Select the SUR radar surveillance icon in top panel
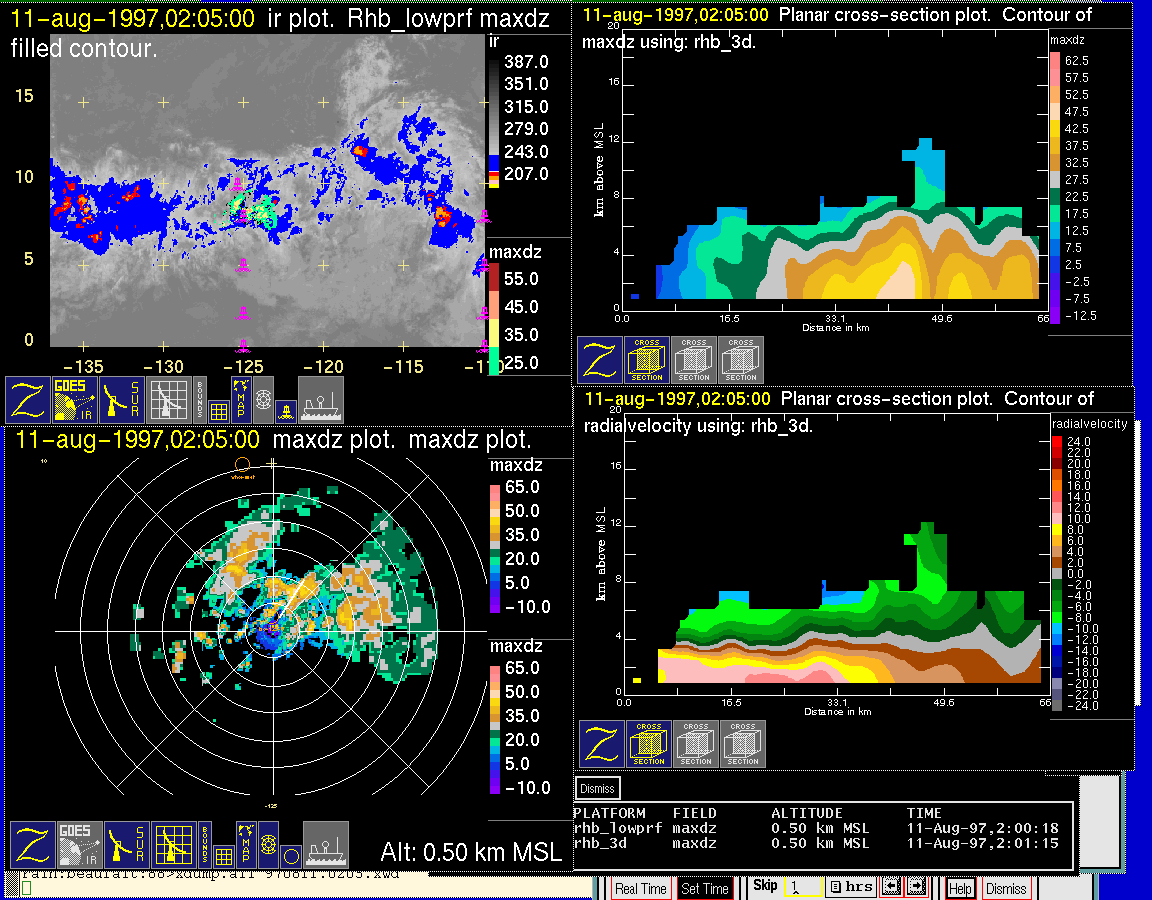This screenshot has width=1152, height=900. pos(123,399)
